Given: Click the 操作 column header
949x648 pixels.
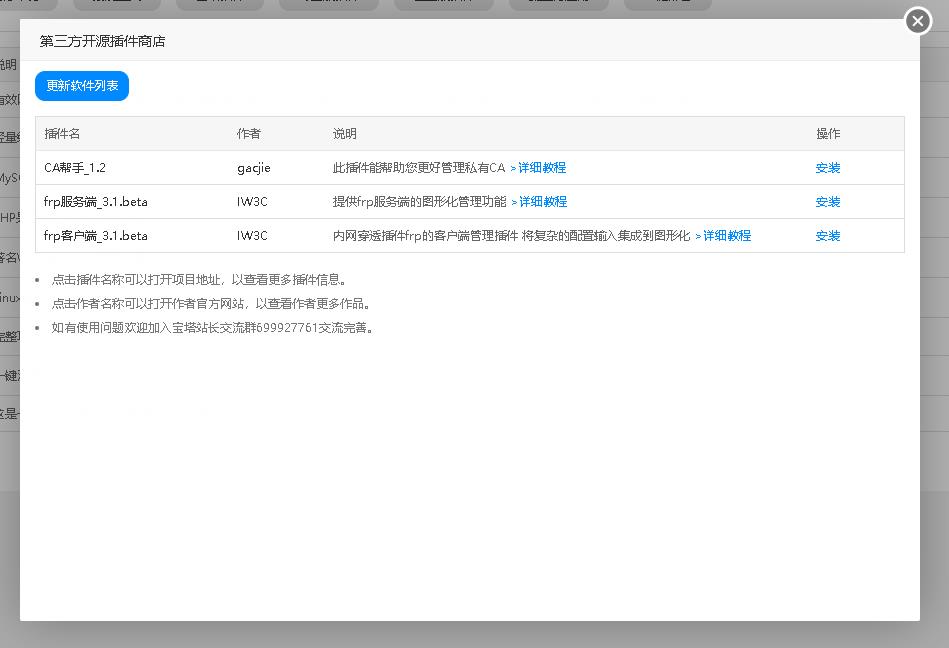Looking at the screenshot, I should (x=828, y=134).
